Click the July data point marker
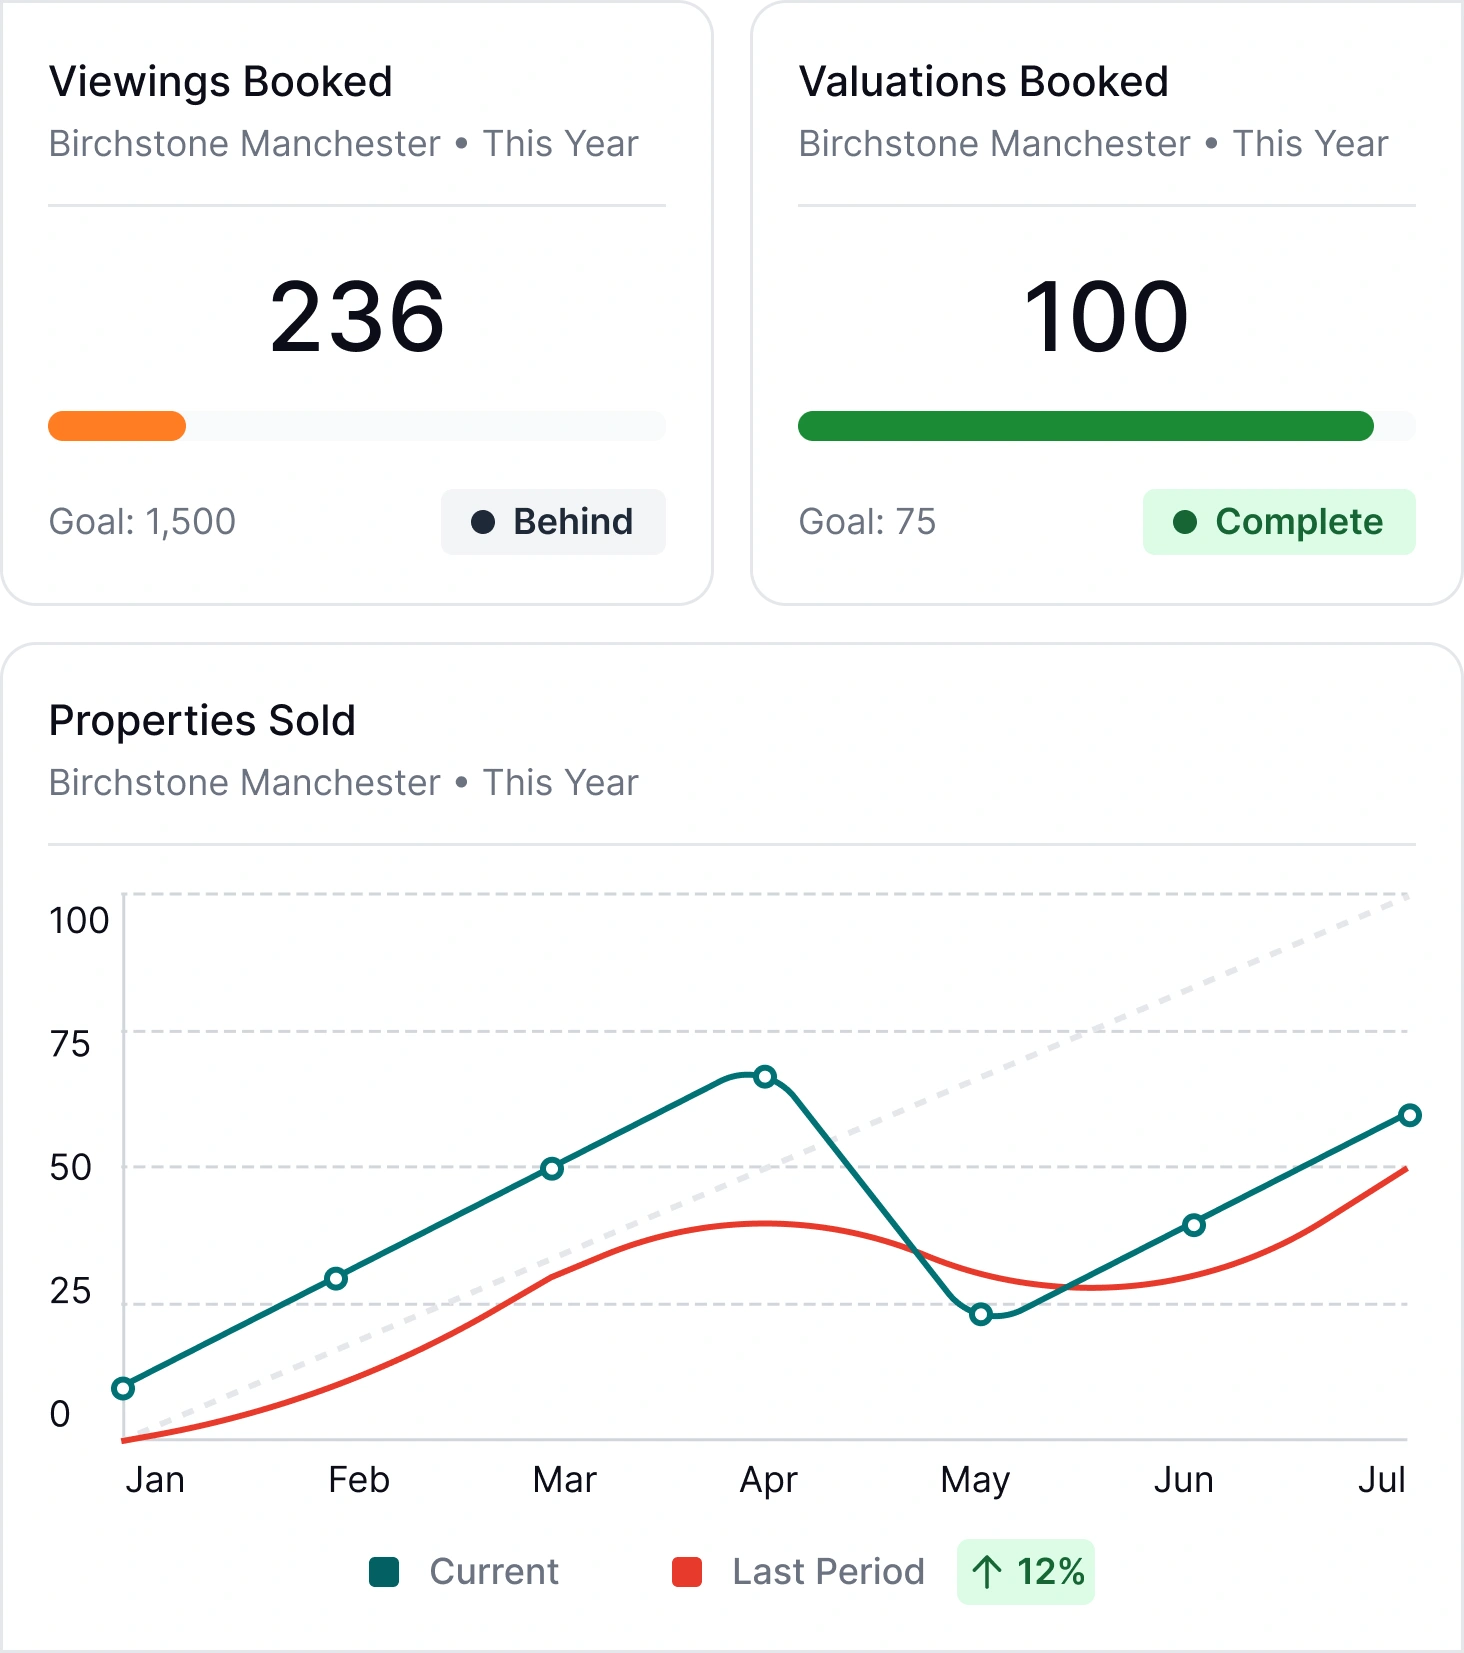The width and height of the screenshot is (1464, 1653). [x=1410, y=1113]
